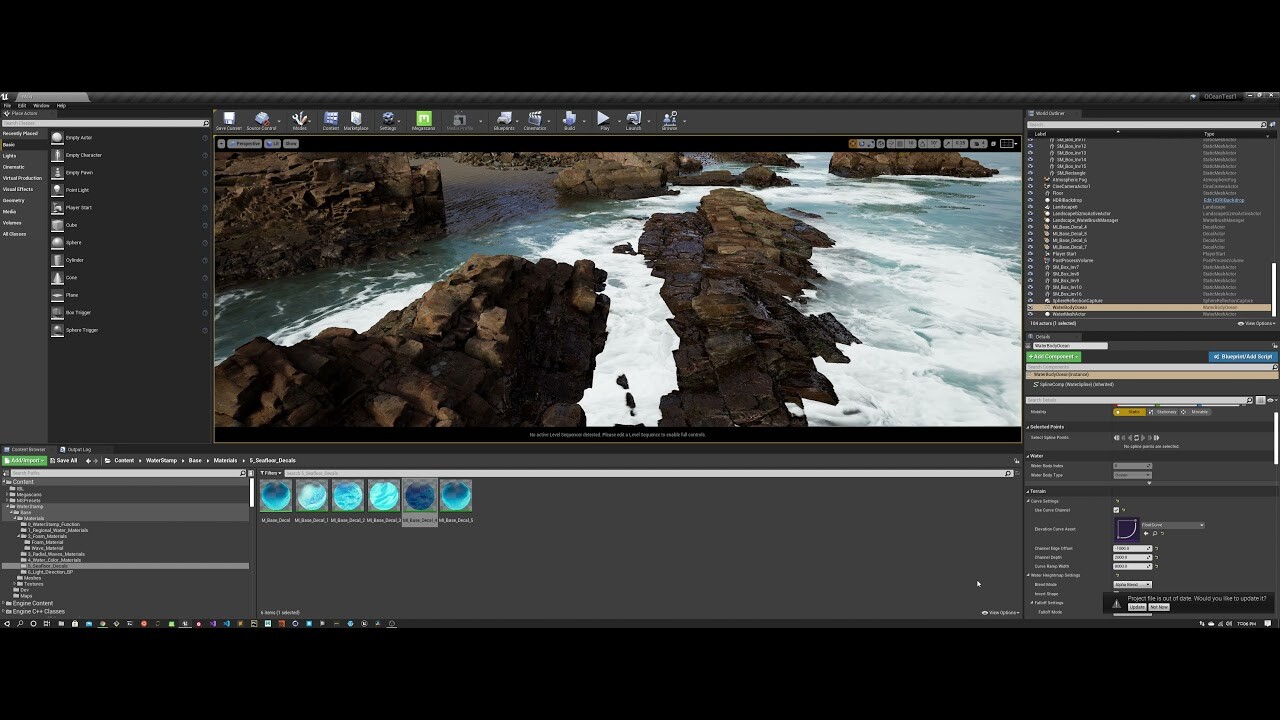Click the Update button in the notification
The width and height of the screenshot is (1280, 720).
(x=1137, y=607)
